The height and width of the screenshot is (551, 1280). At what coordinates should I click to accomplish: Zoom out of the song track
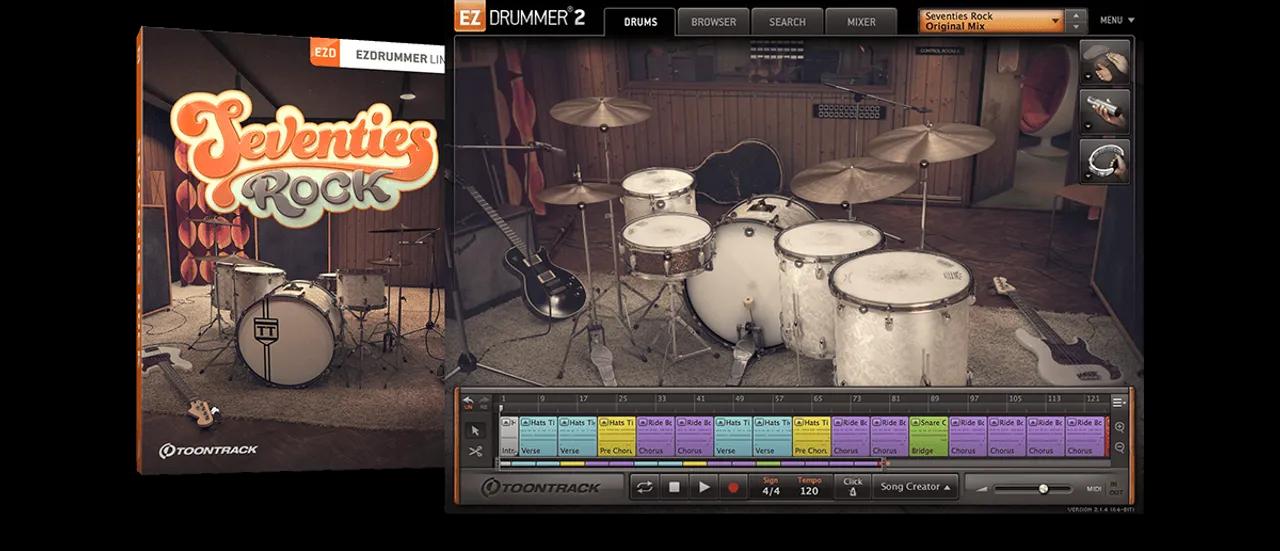1119,447
